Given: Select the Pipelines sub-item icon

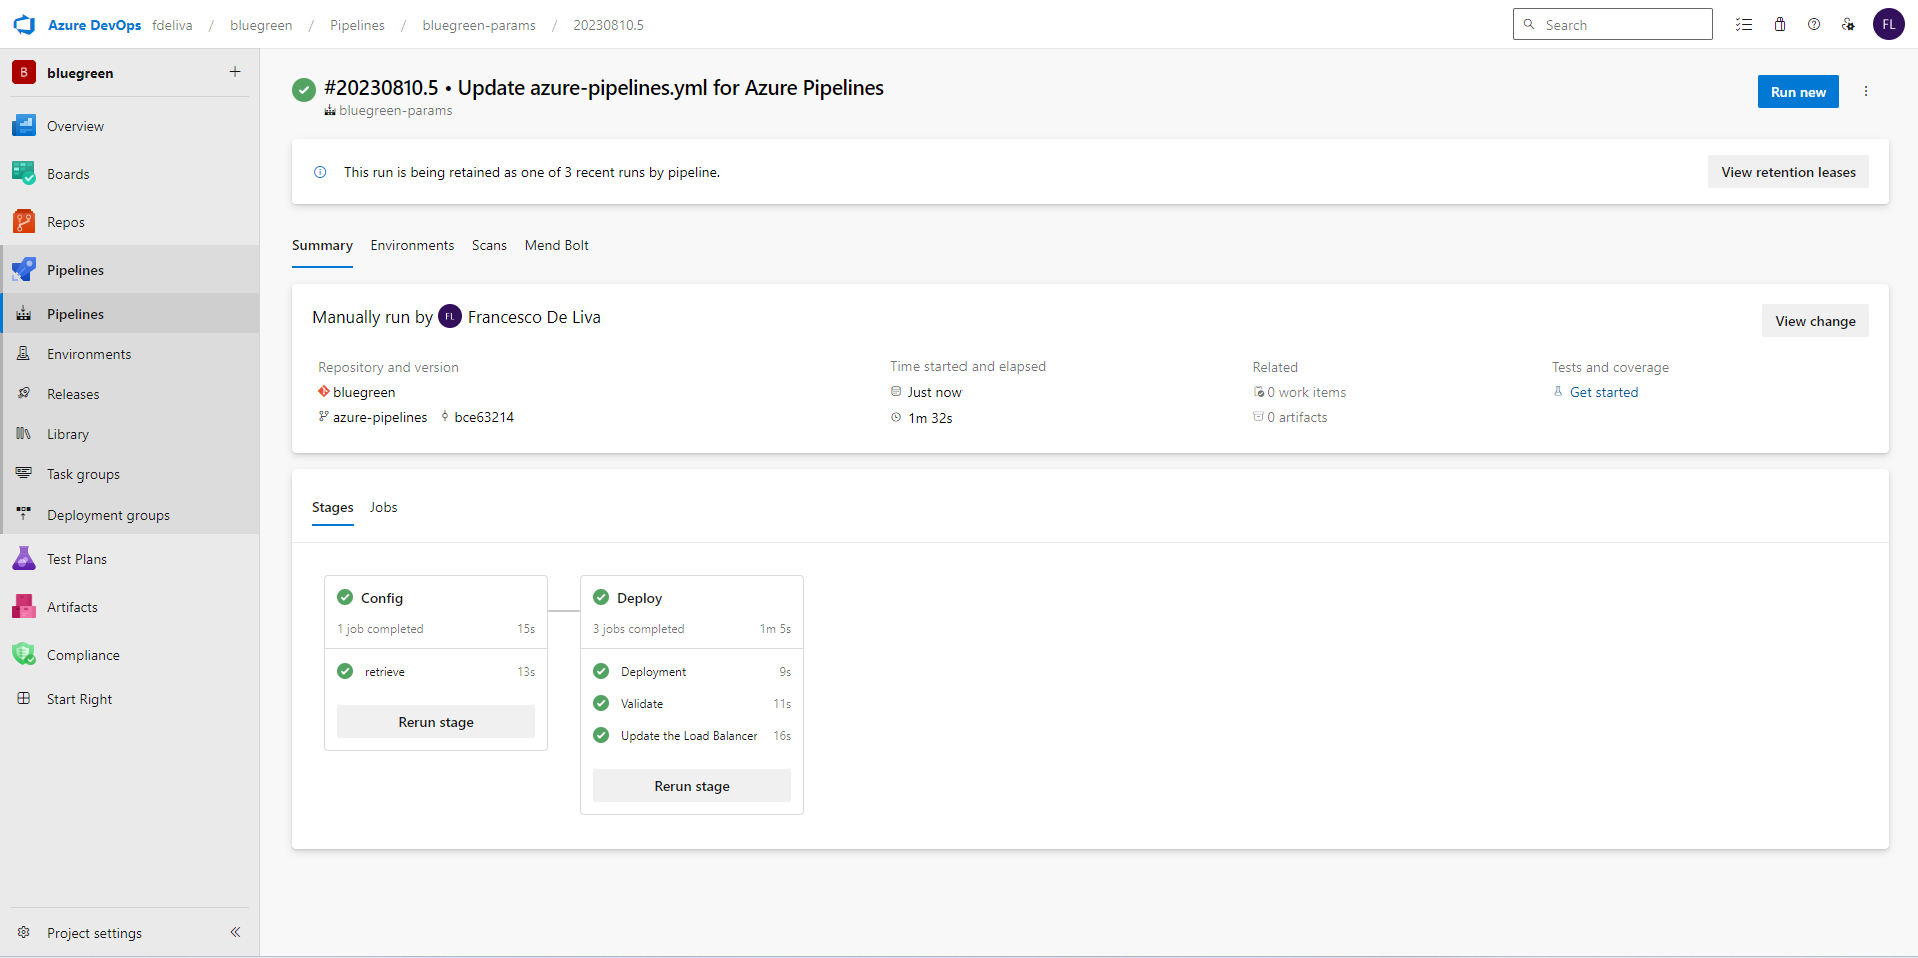Looking at the screenshot, I should pos(24,314).
